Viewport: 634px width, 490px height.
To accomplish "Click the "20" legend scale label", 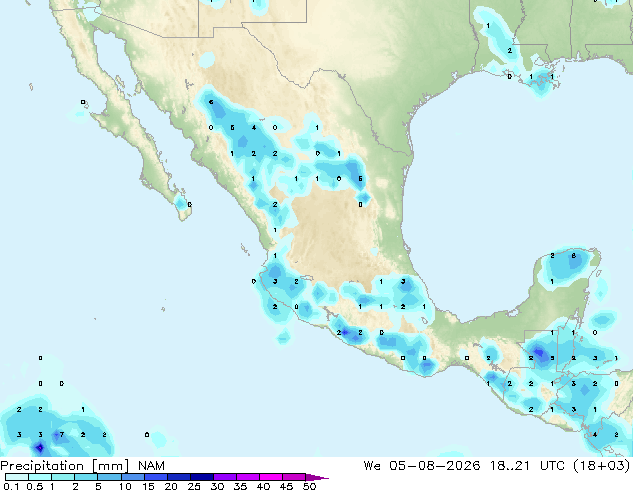I will [x=171, y=486].
